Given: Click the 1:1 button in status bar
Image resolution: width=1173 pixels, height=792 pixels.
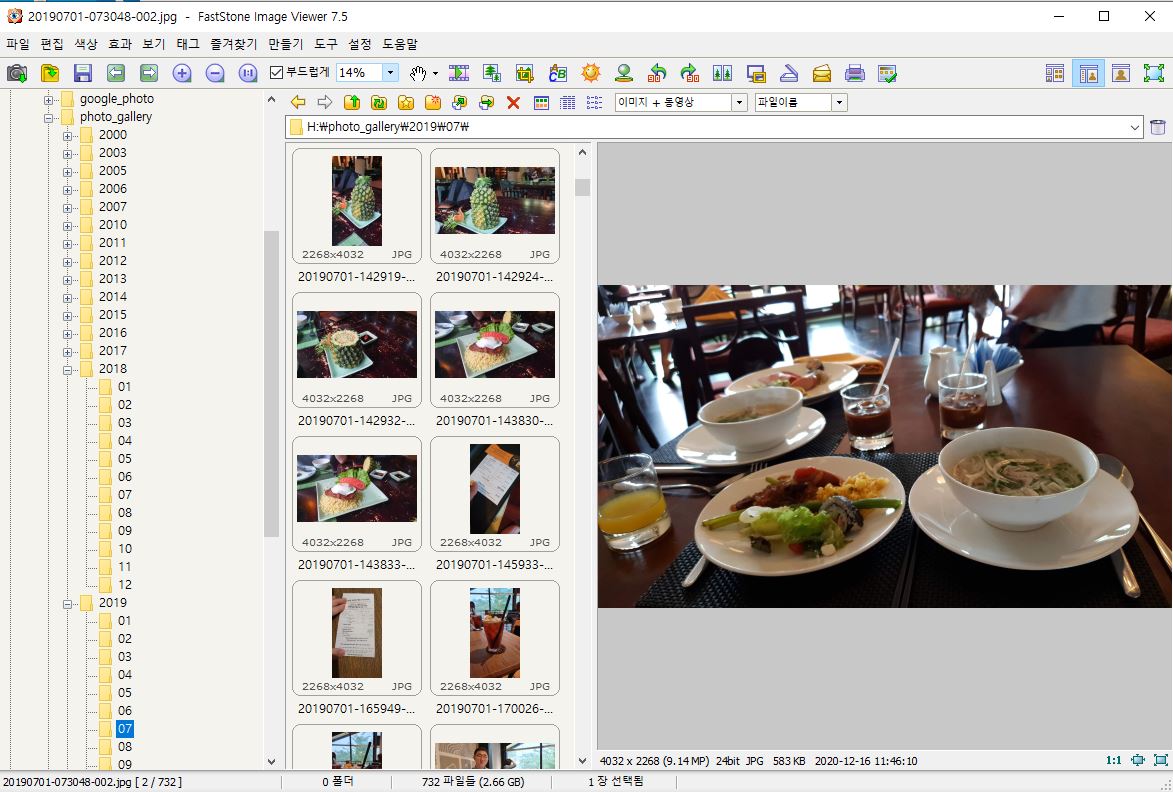Looking at the screenshot, I should click(x=1113, y=761).
